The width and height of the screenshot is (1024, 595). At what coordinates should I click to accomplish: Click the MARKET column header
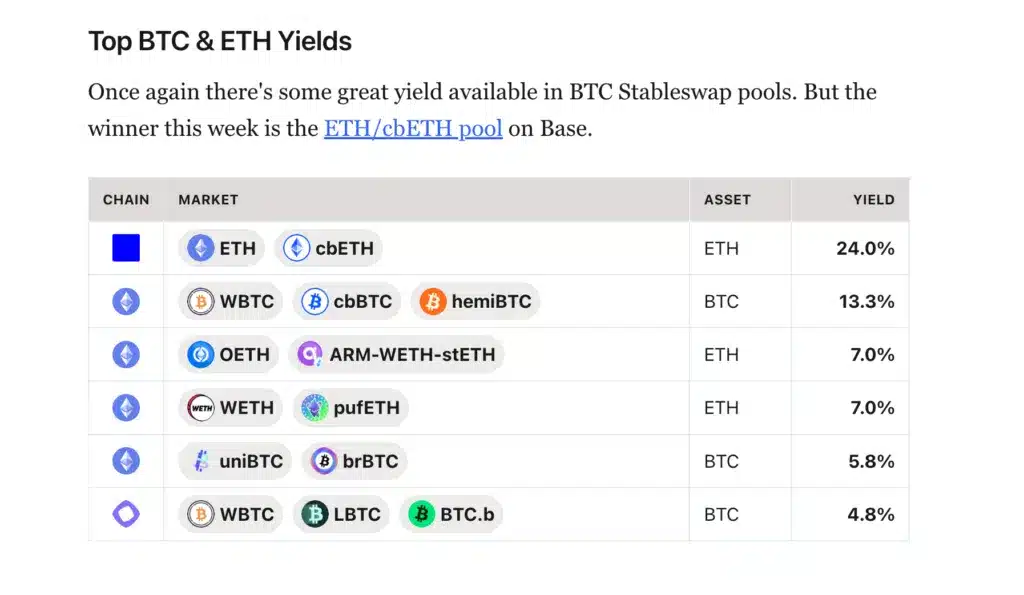tap(208, 199)
